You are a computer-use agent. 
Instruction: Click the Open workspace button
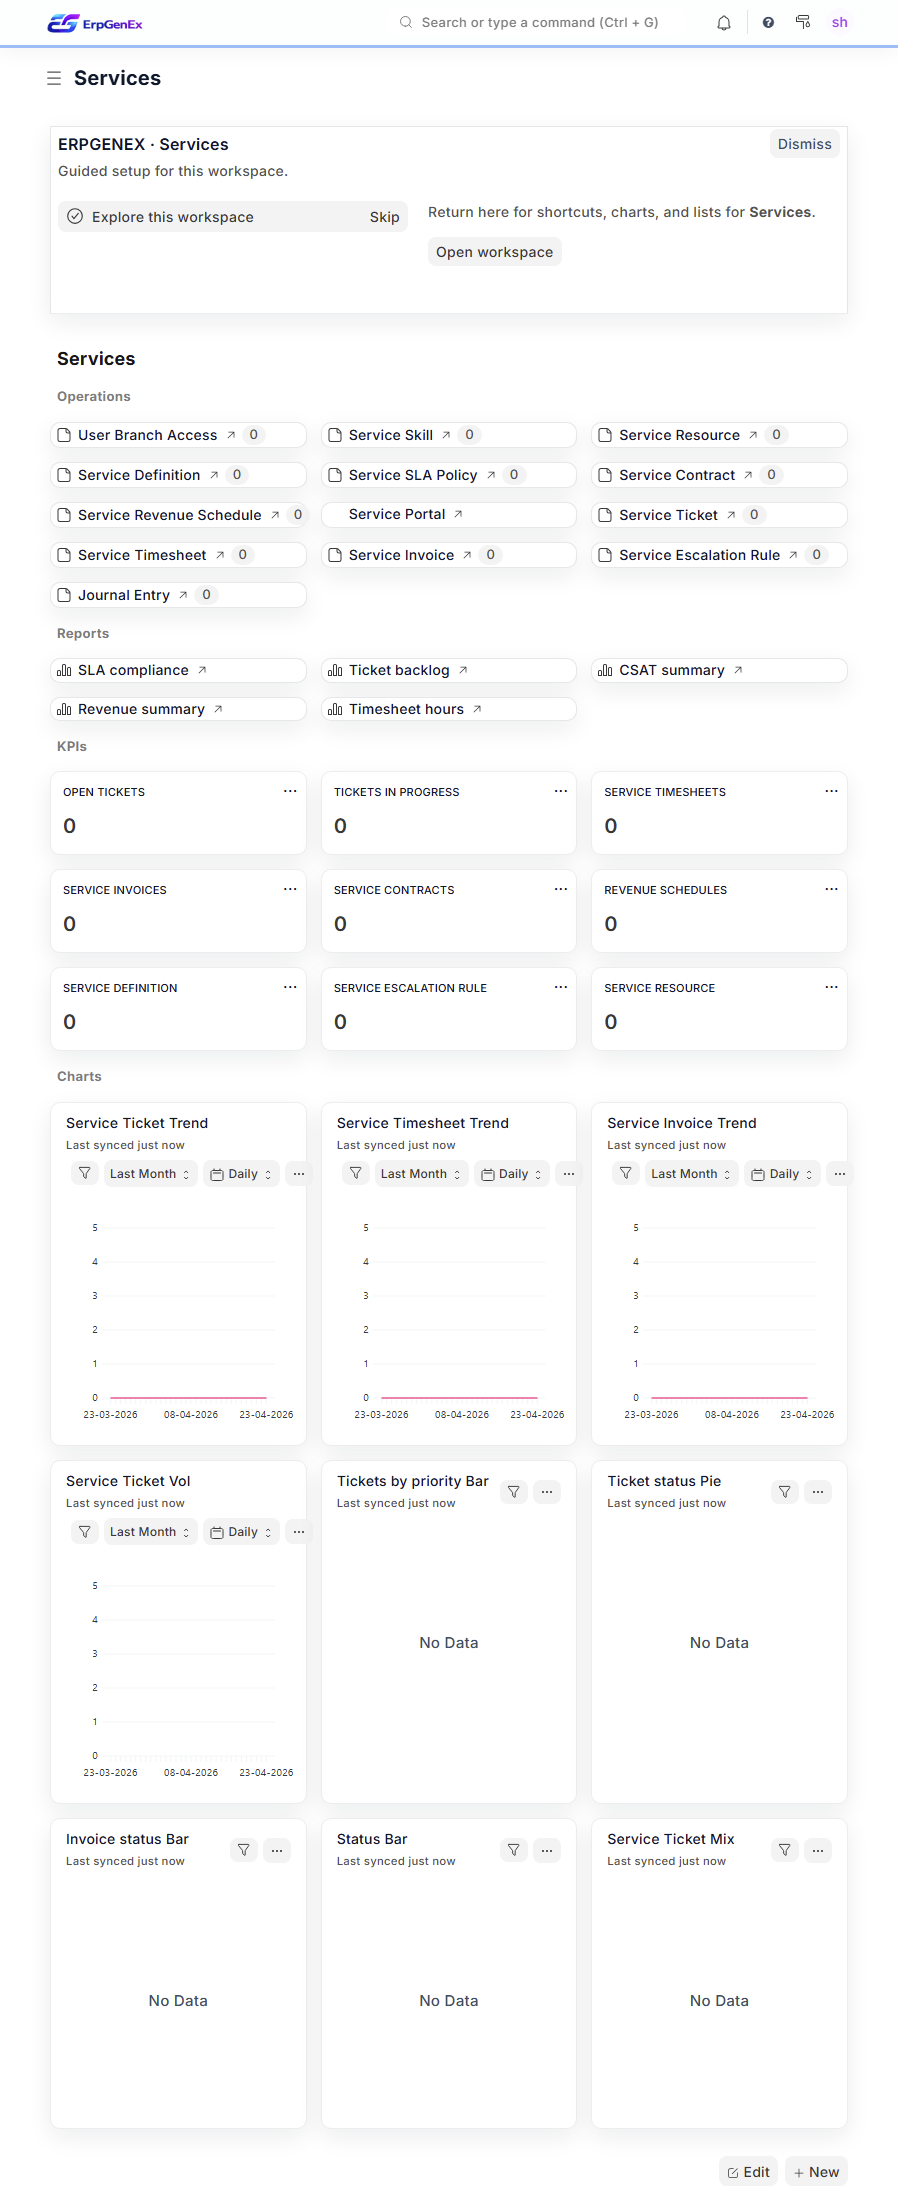(494, 252)
